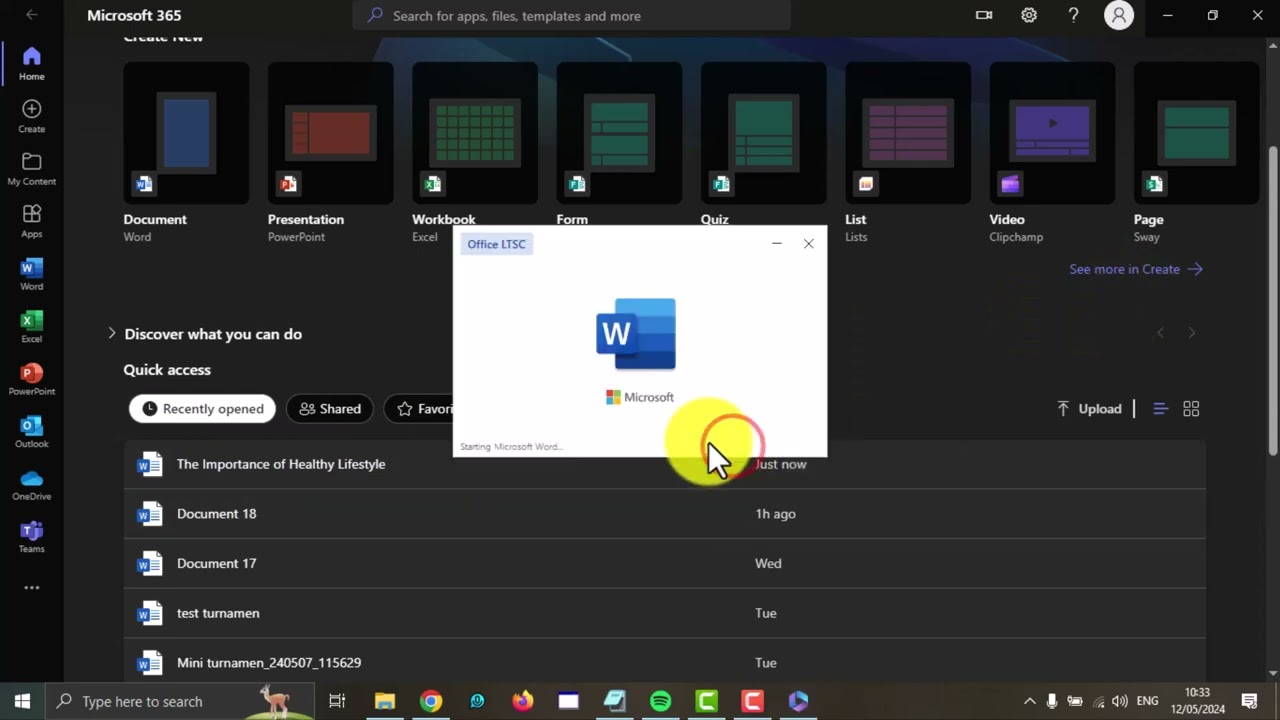Switch to list view layout

[1160, 408]
